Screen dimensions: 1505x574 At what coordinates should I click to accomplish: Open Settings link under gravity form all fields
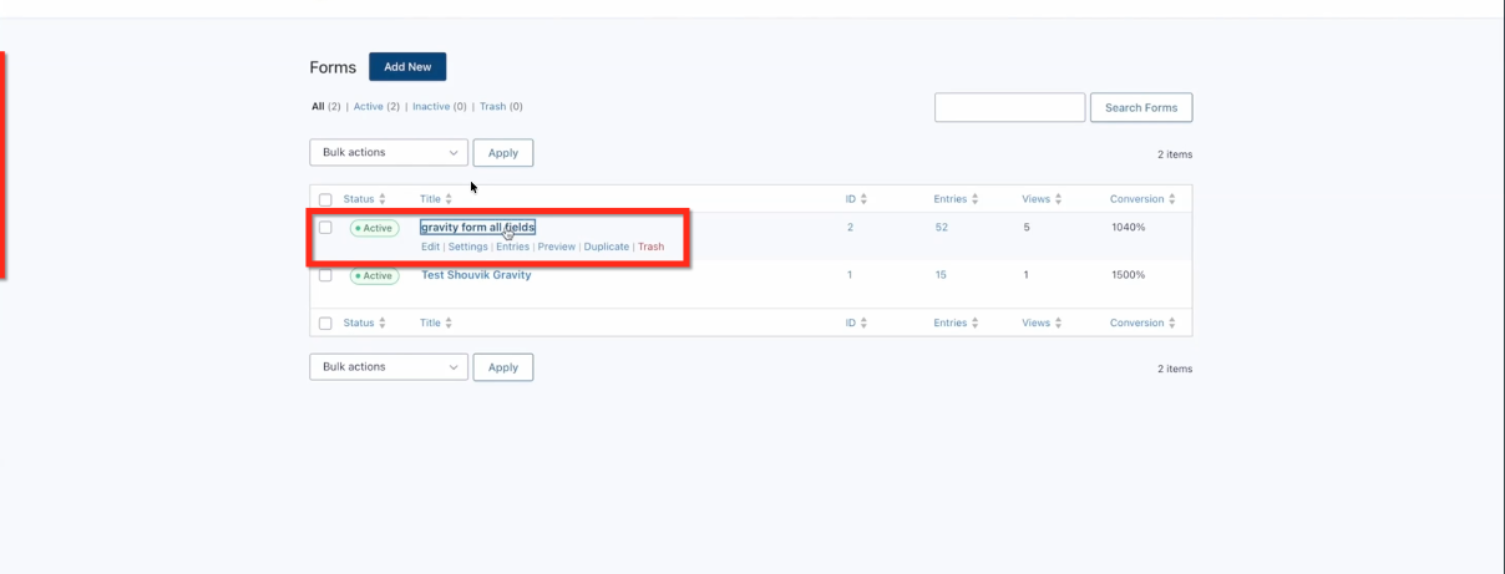click(468, 247)
